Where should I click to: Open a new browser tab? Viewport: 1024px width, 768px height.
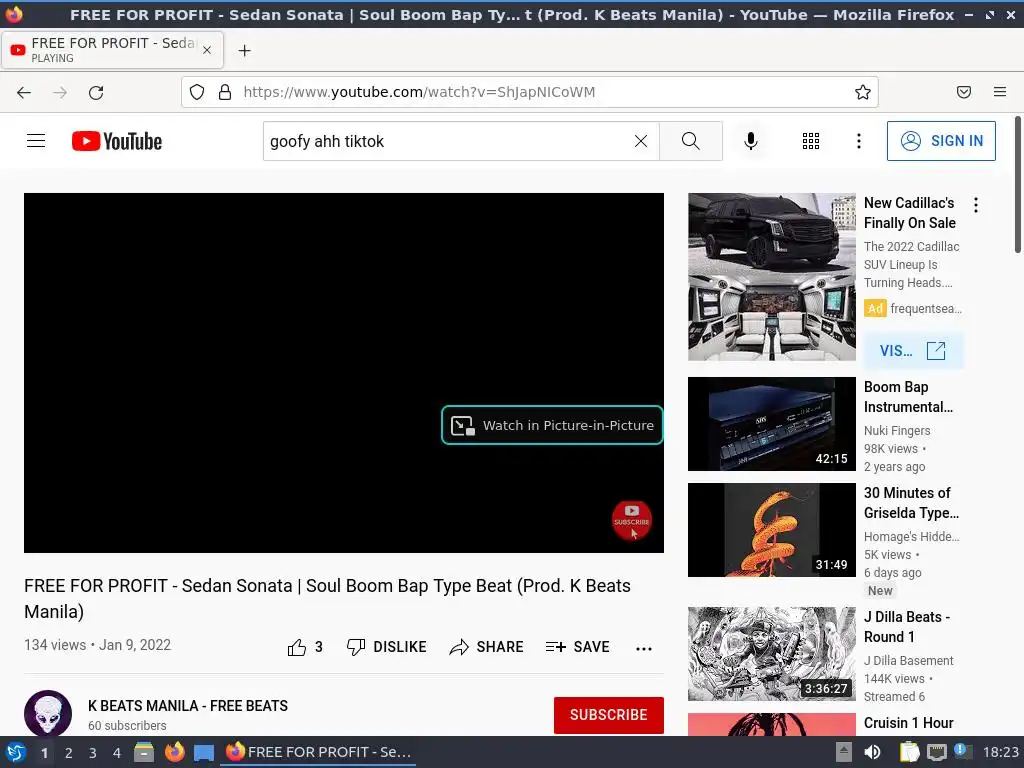pyautogui.click(x=244, y=50)
